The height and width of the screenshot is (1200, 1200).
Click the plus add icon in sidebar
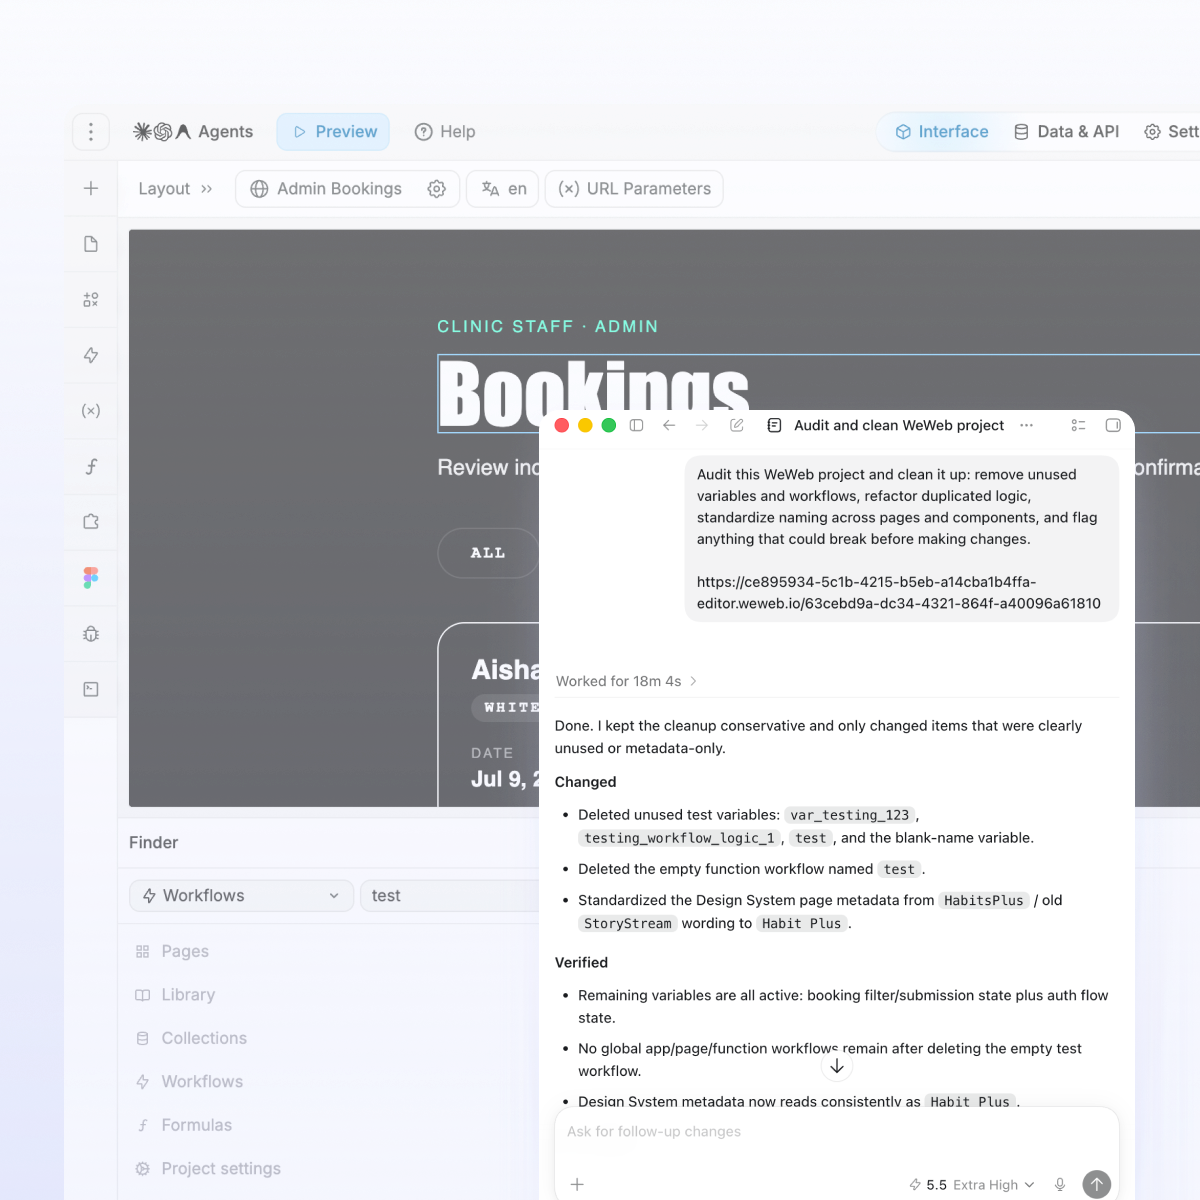coord(91,188)
